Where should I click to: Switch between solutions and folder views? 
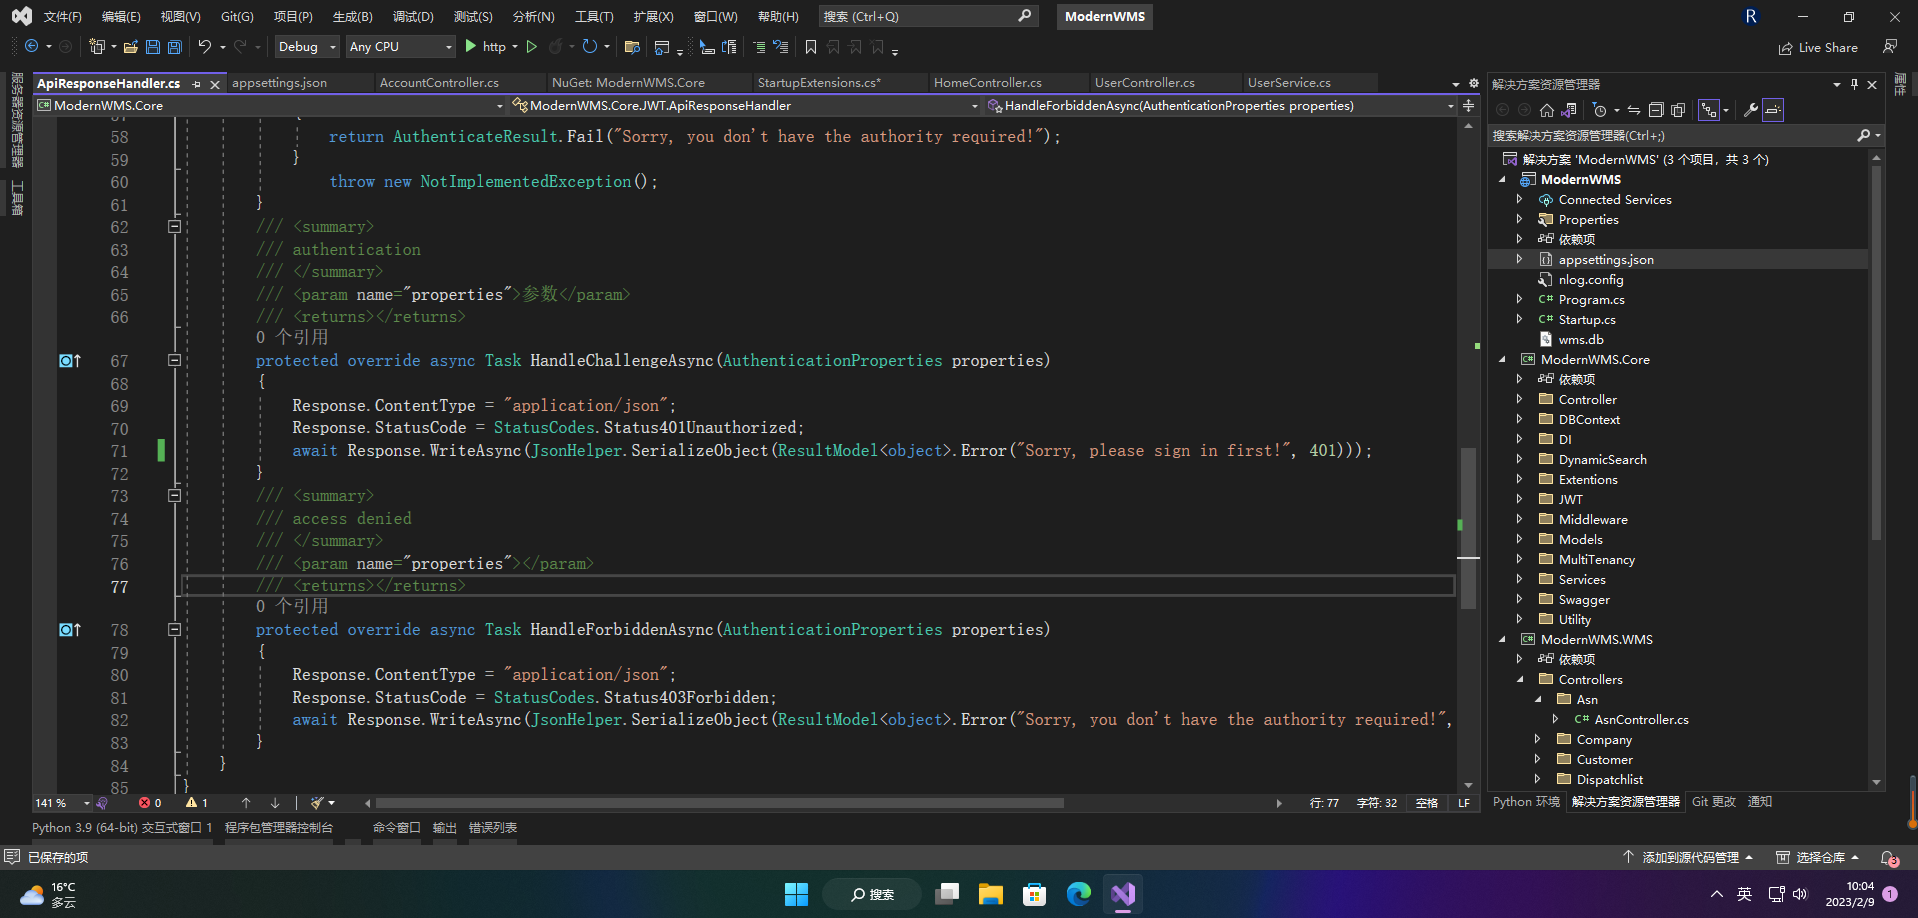[x=1569, y=110]
